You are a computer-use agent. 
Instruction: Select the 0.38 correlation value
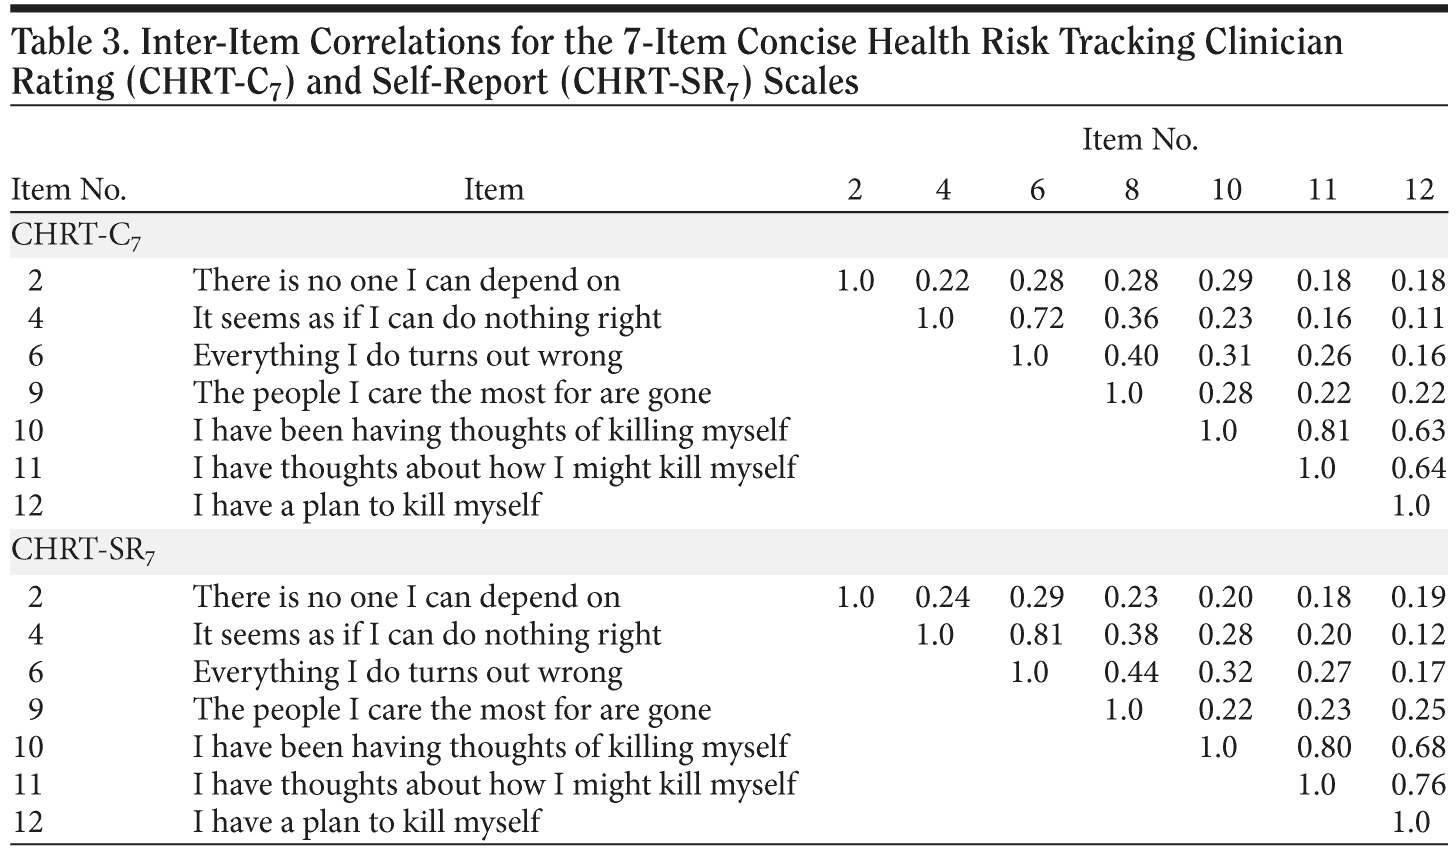1131,635
